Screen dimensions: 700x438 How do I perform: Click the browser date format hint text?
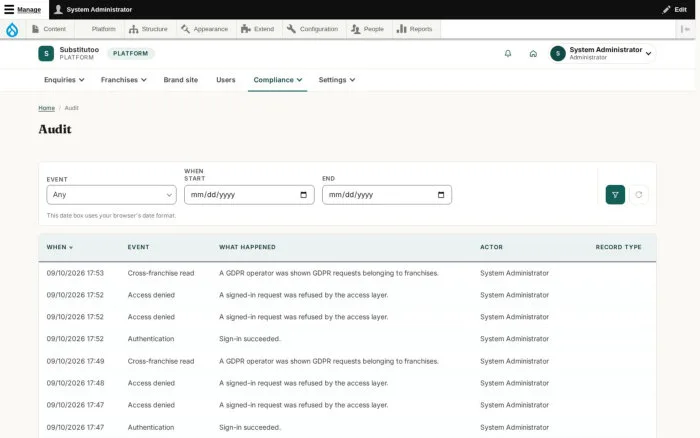pos(111,216)
